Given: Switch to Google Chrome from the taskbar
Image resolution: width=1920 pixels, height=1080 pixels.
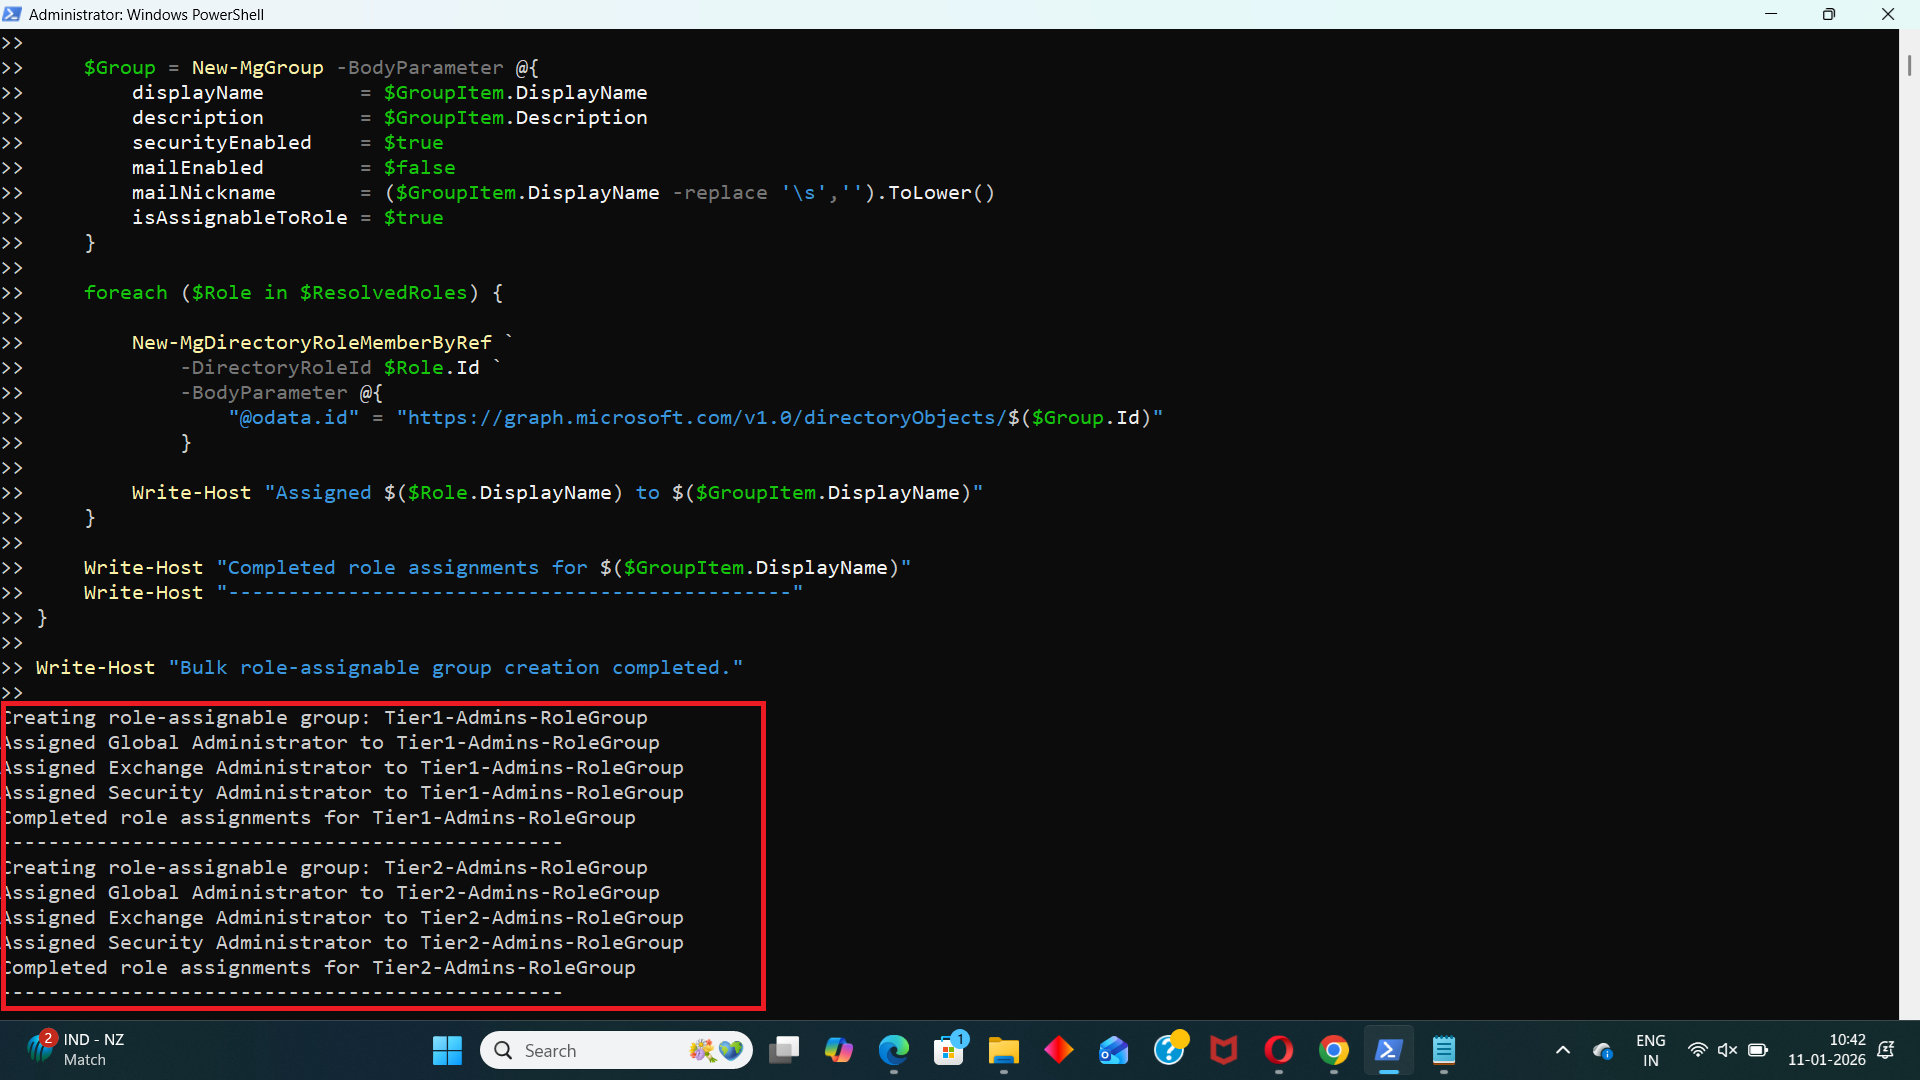Looking at the screenshot, I should 1333,1050.
